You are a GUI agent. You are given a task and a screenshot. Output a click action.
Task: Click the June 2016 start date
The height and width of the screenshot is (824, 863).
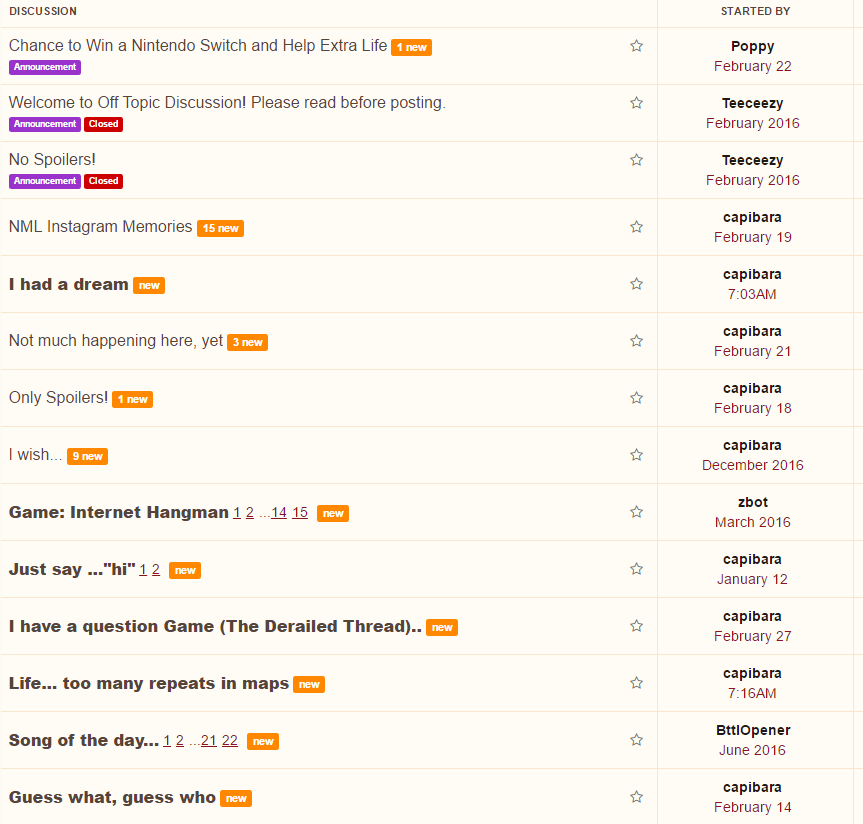coord(752,750)
